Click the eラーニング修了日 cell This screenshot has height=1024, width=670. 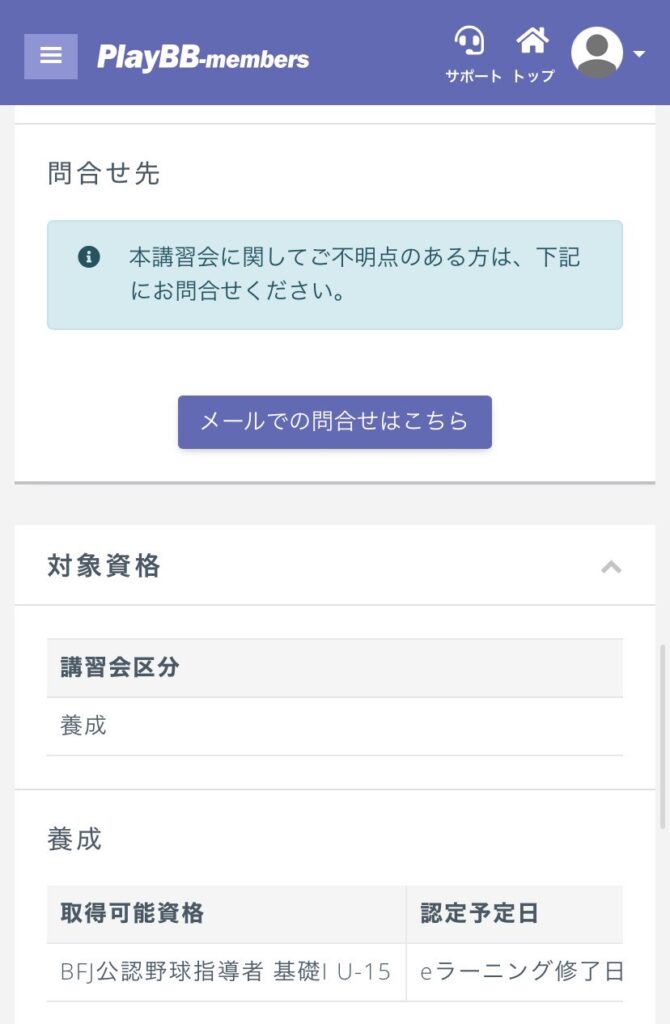click(522, 971)
